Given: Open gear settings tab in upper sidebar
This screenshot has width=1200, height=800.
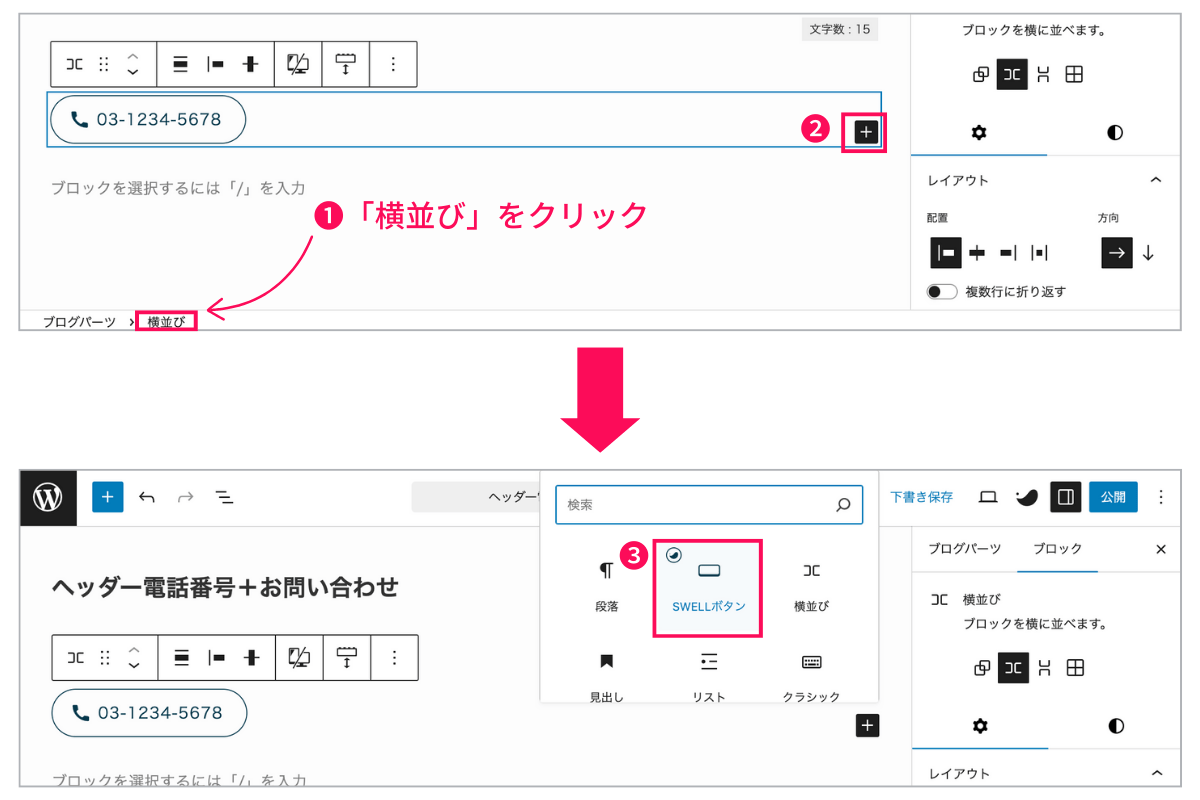Looking at the screenshot, I should point(979,133).
